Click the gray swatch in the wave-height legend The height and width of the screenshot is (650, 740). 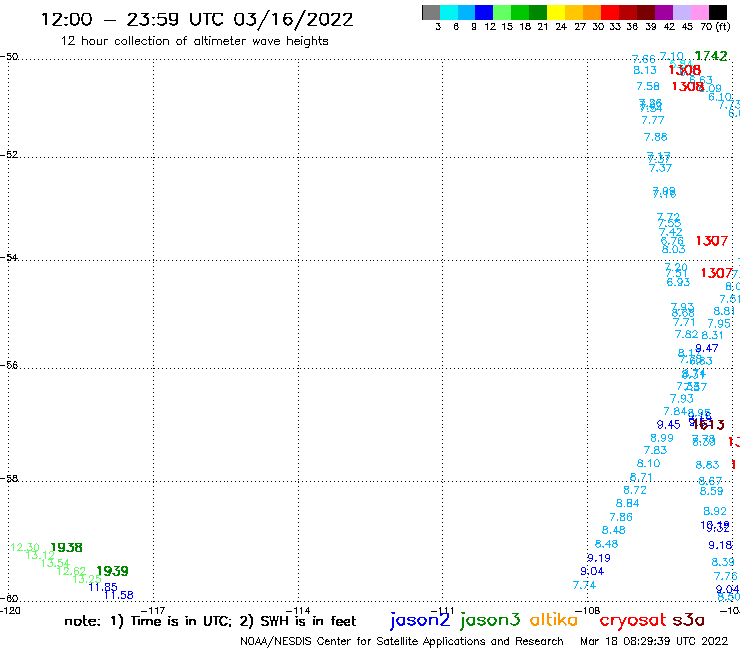(431, 12)
